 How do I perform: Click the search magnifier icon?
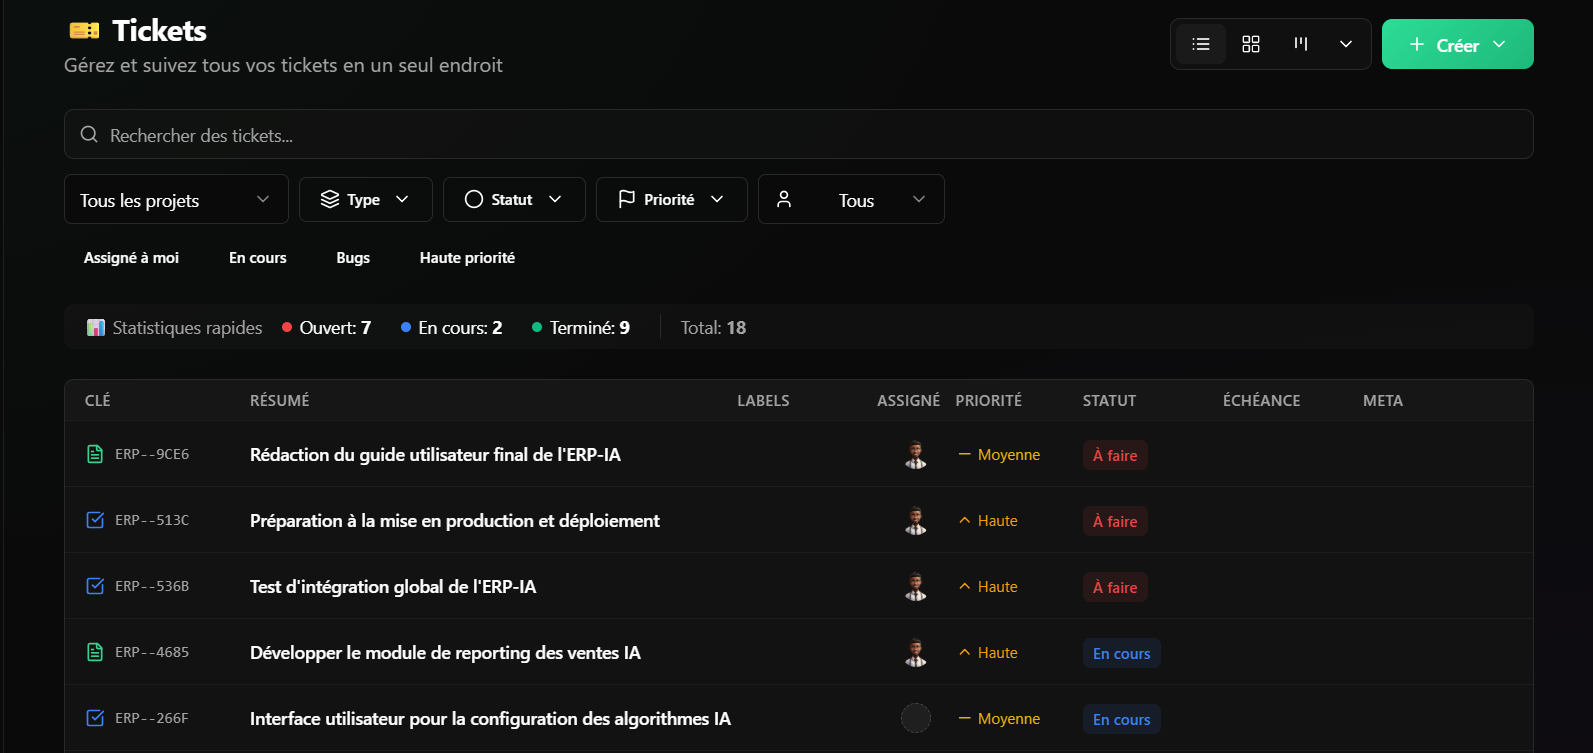point(89,134)
